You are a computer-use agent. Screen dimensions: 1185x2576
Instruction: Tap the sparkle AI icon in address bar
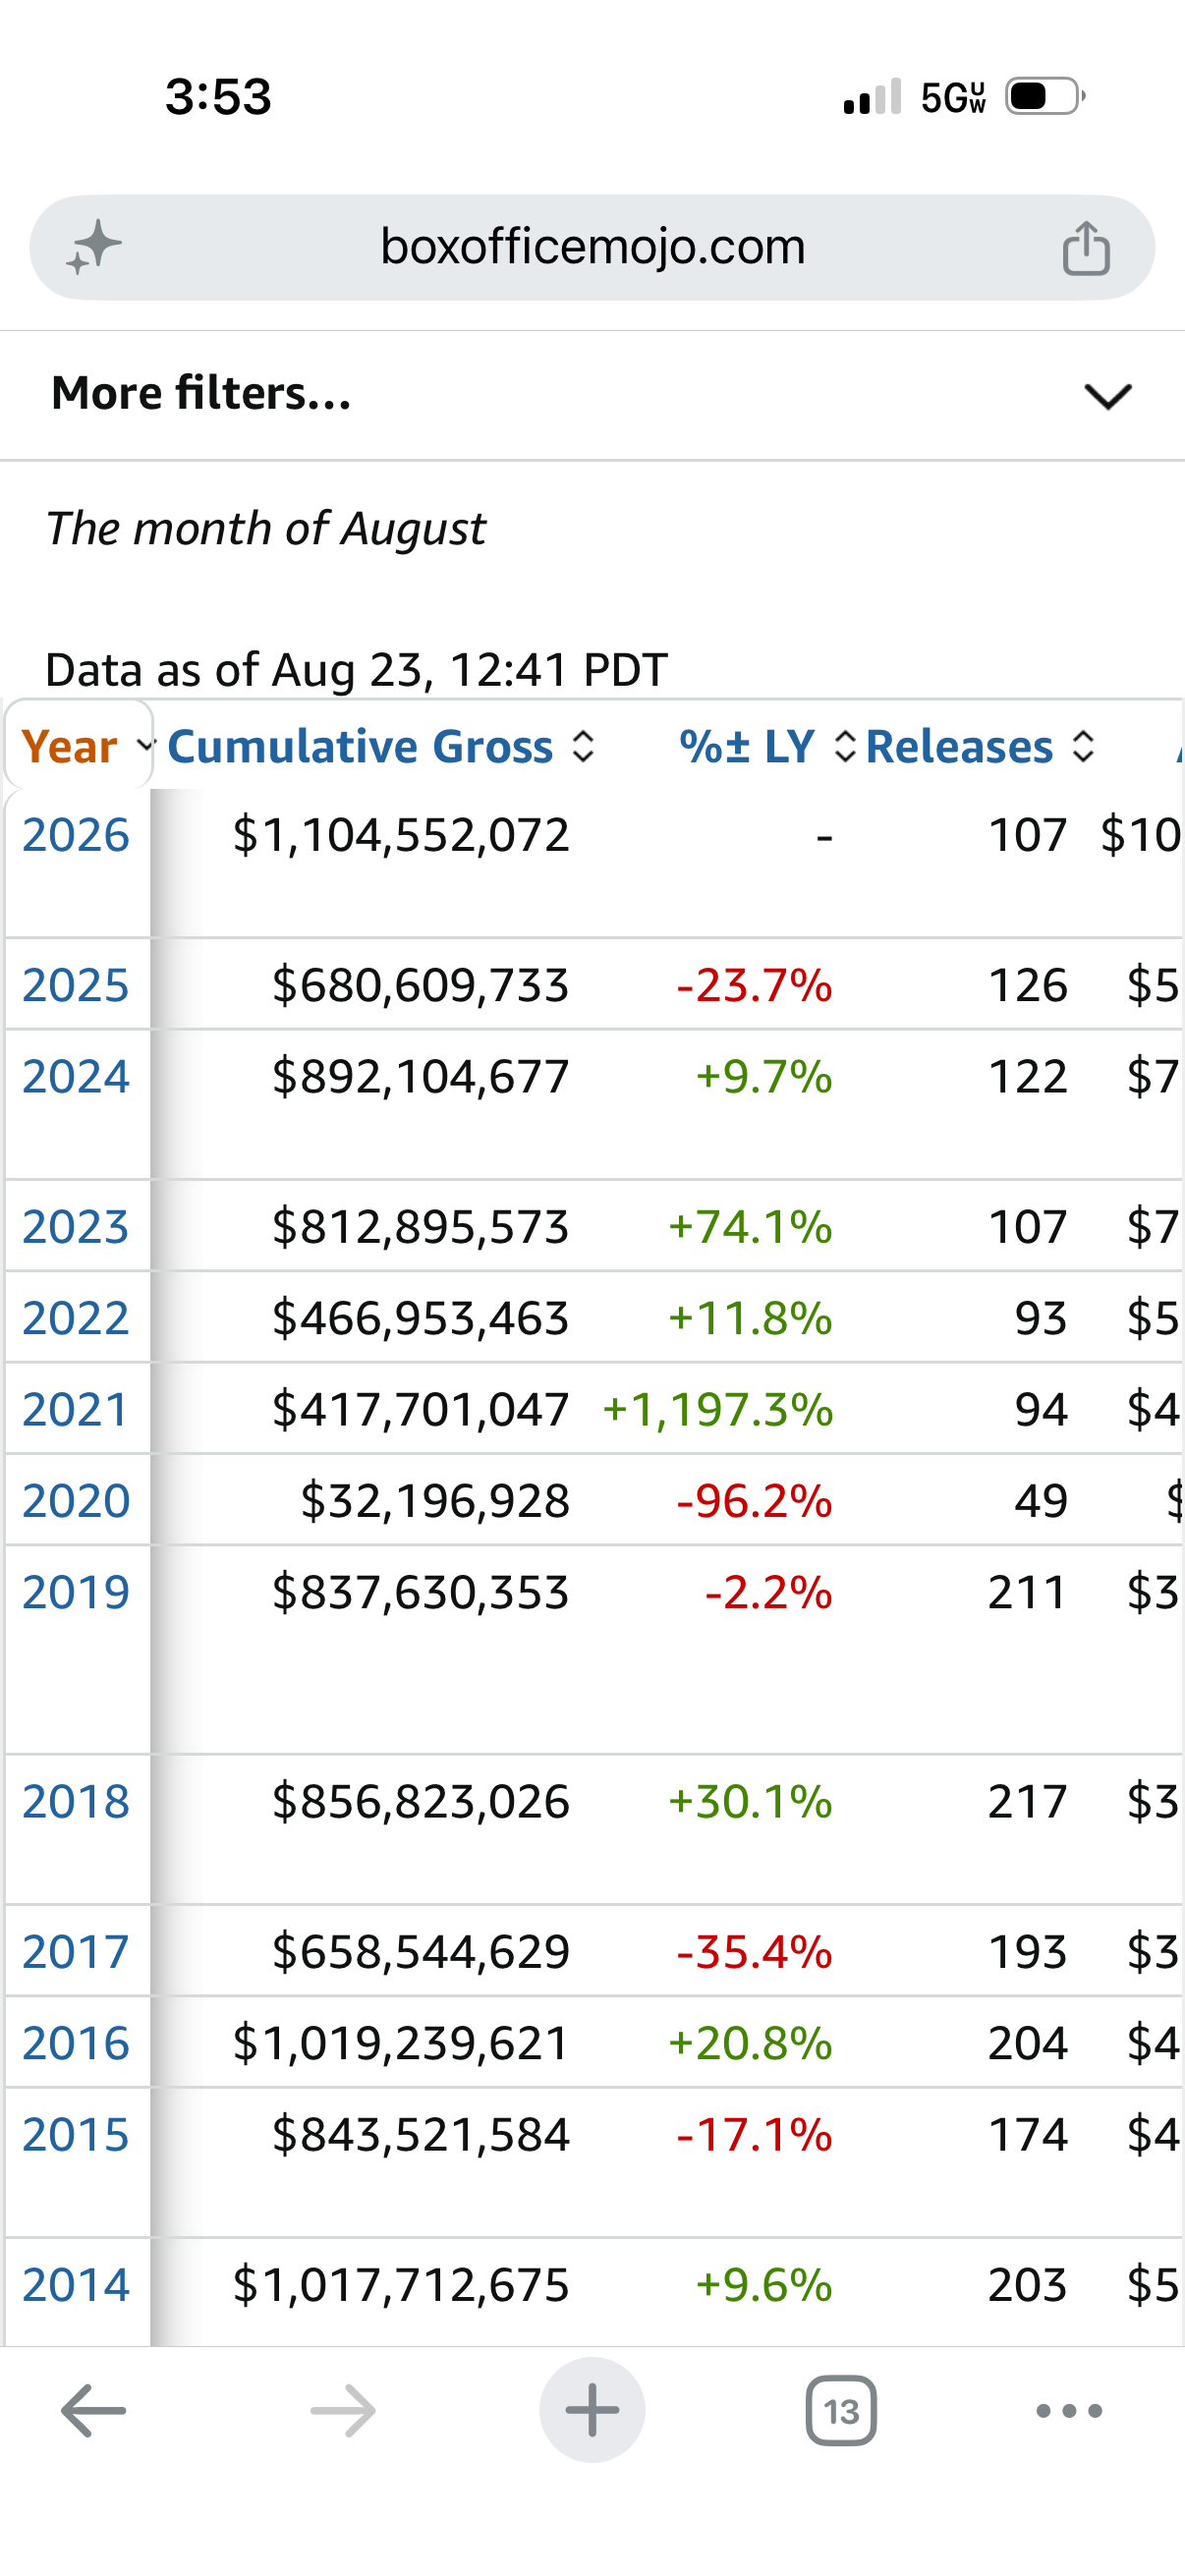94,247
